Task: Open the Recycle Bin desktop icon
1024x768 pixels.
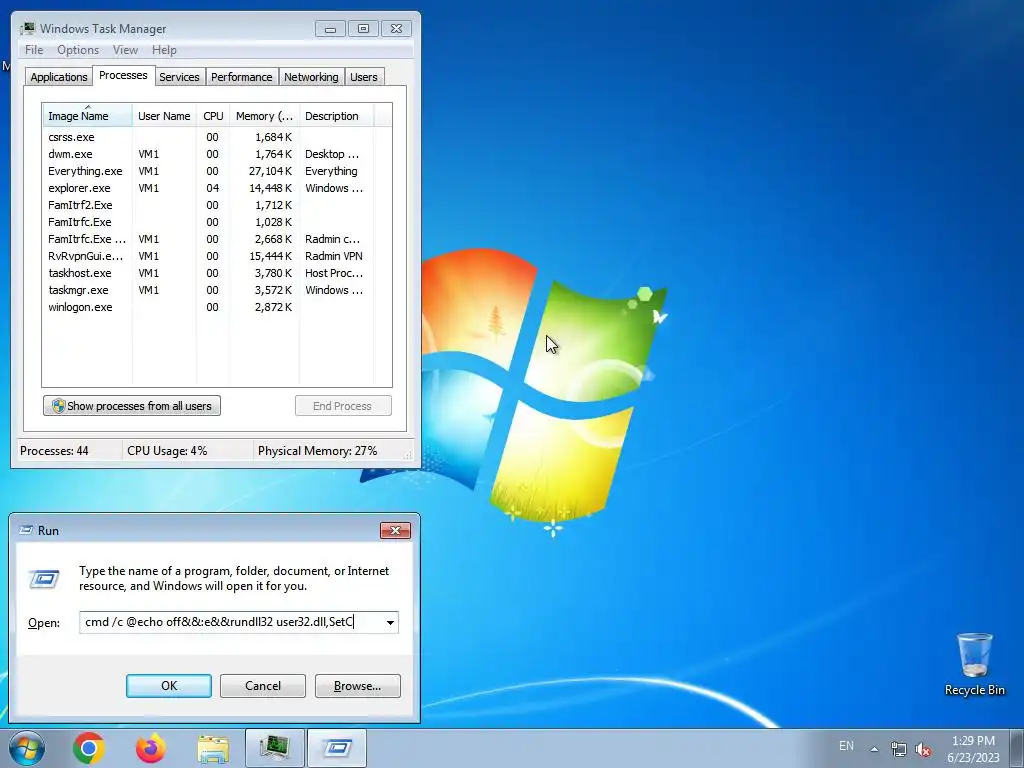Action: pyautogui.click(x=974, y=664)
